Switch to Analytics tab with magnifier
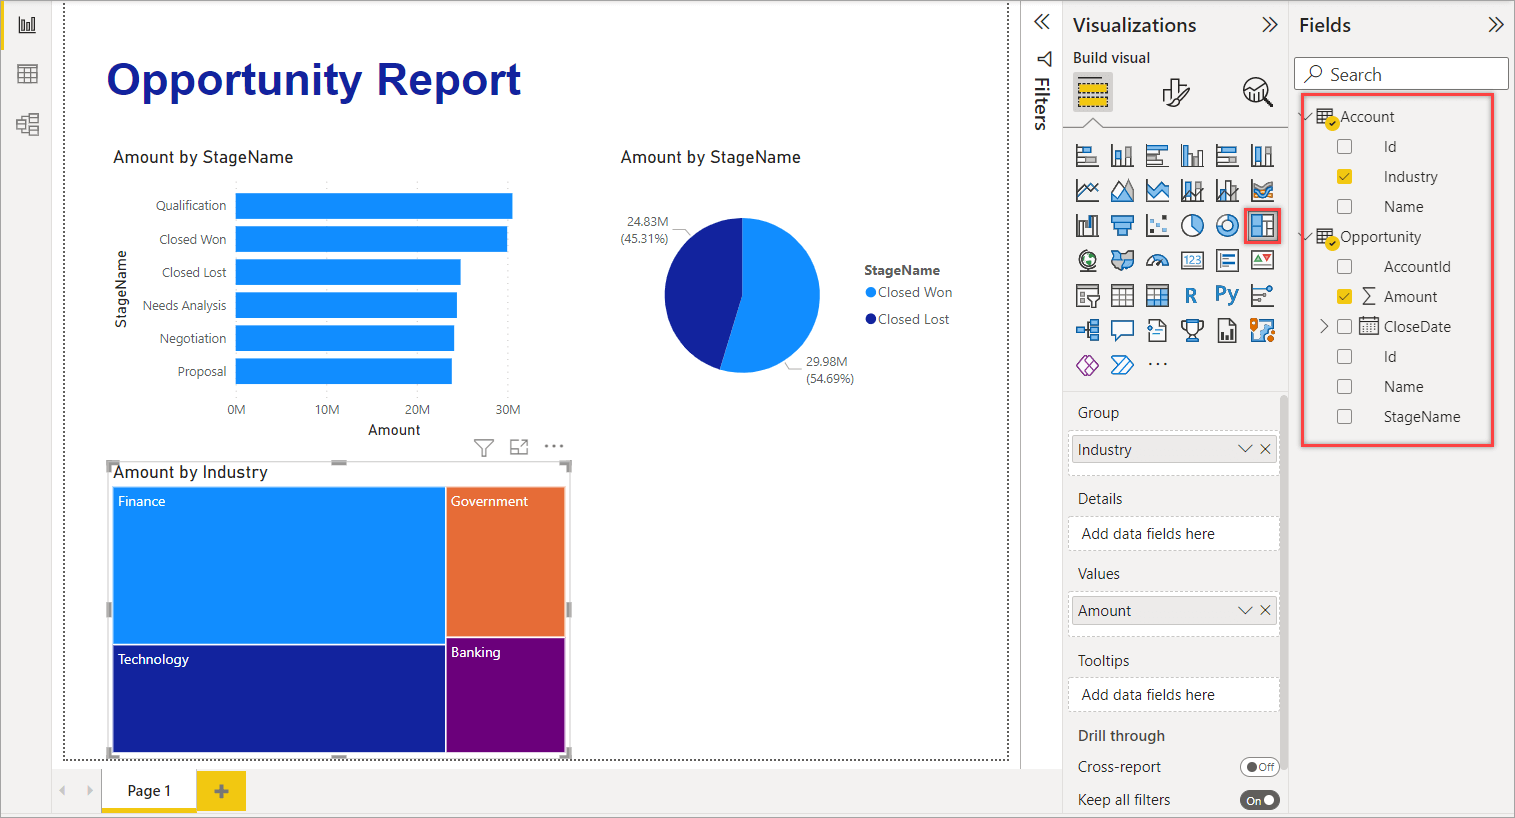The image size is (1515, 818). (1258, 92)
